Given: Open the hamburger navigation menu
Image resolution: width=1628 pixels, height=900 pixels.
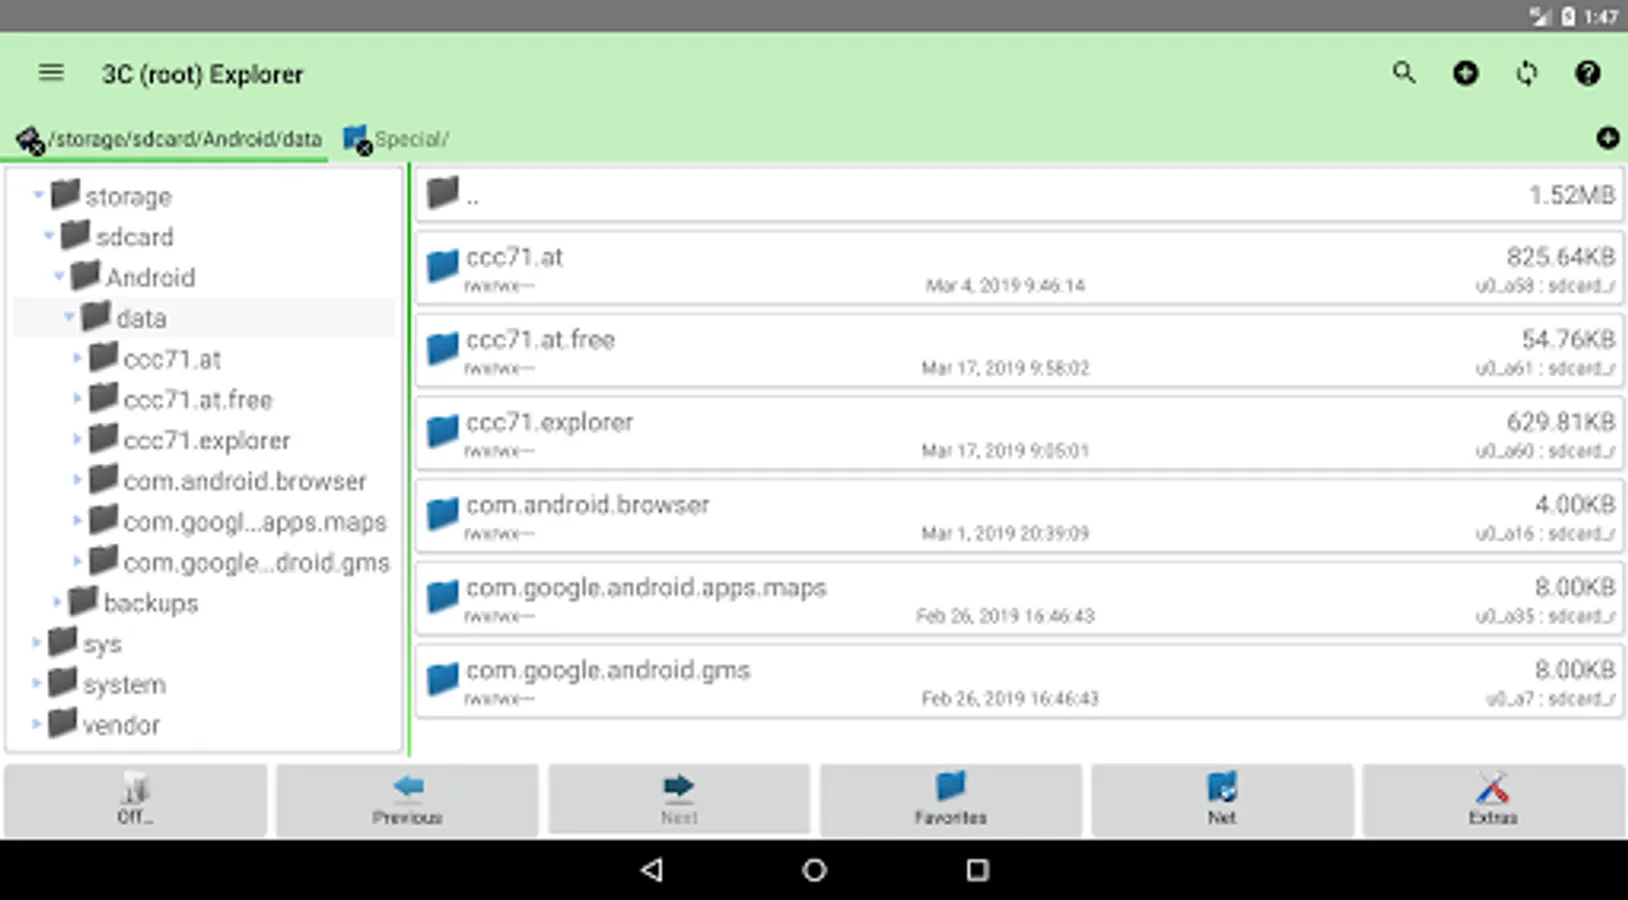Looking at the screenshot, I should click(51, 73).
